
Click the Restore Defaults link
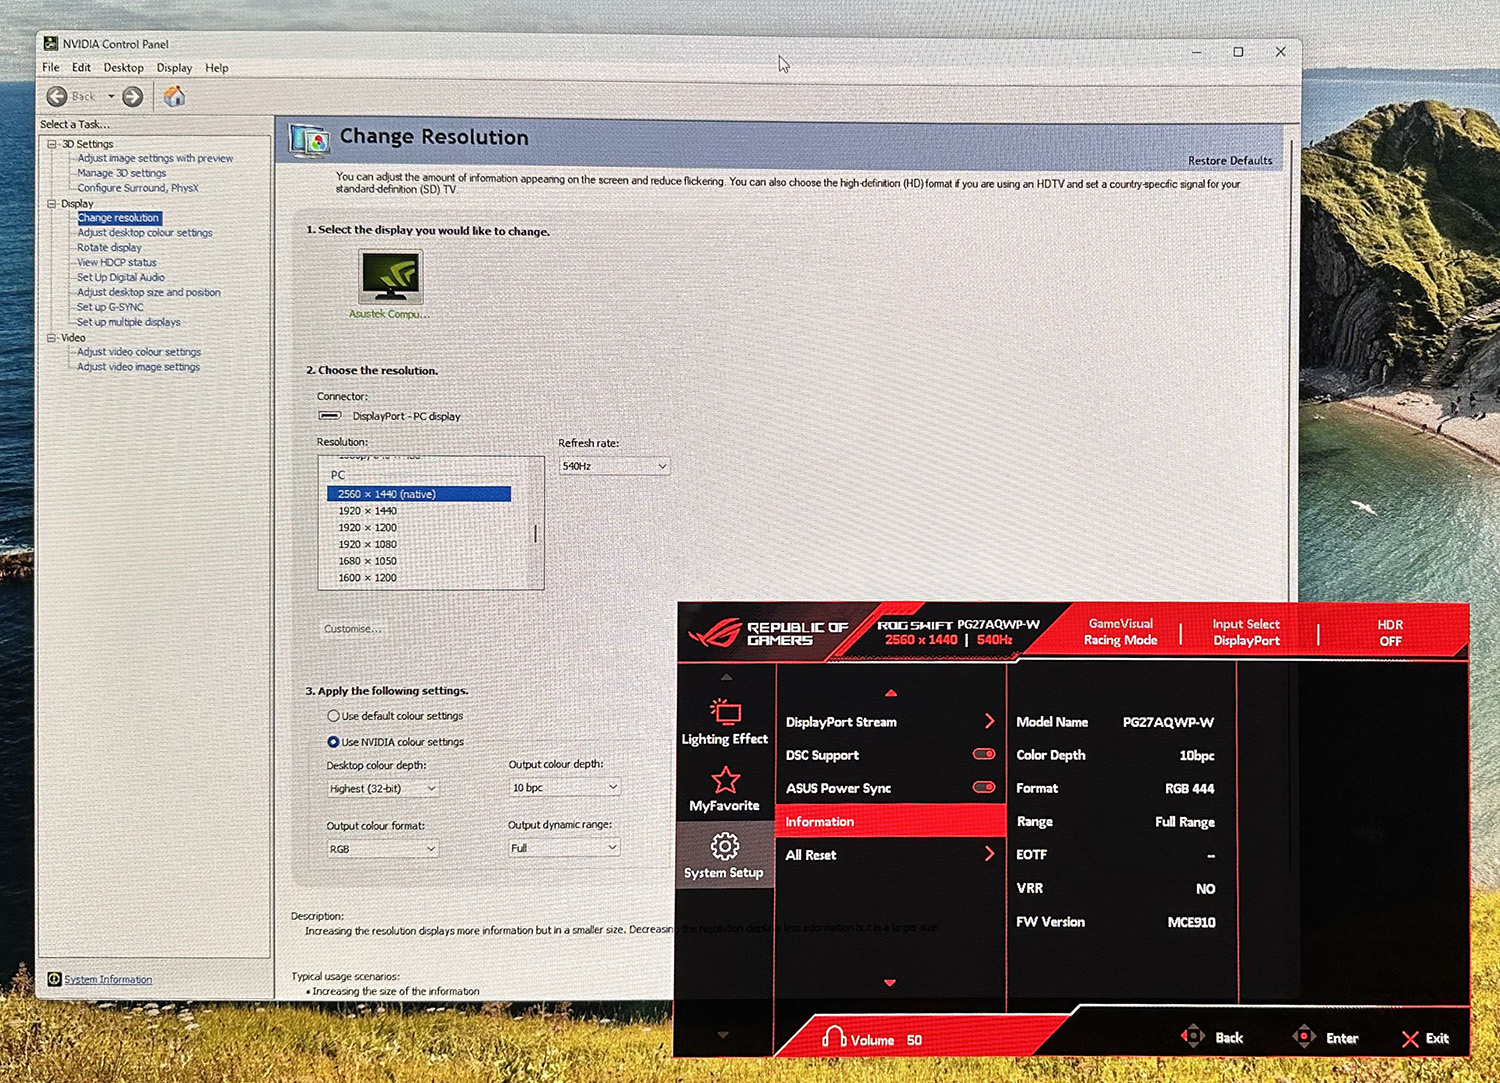1229,161
